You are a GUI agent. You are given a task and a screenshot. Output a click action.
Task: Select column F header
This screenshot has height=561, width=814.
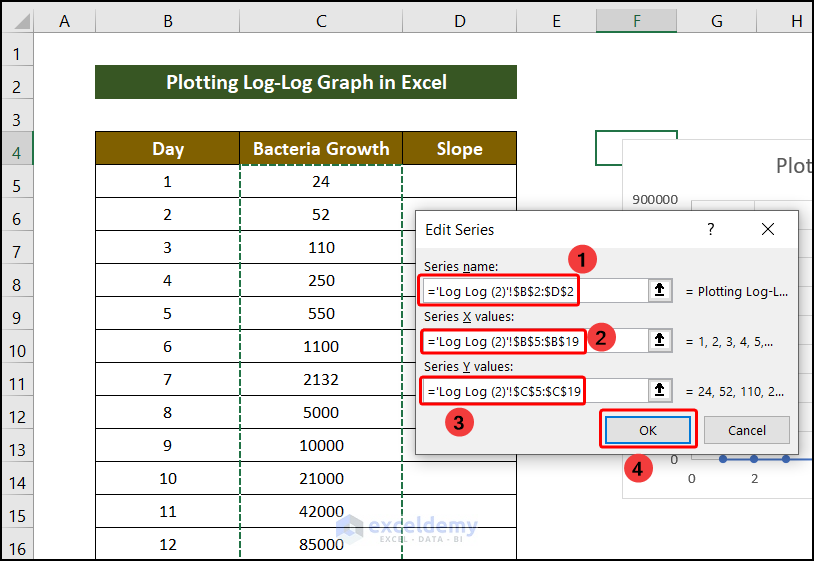636,20
